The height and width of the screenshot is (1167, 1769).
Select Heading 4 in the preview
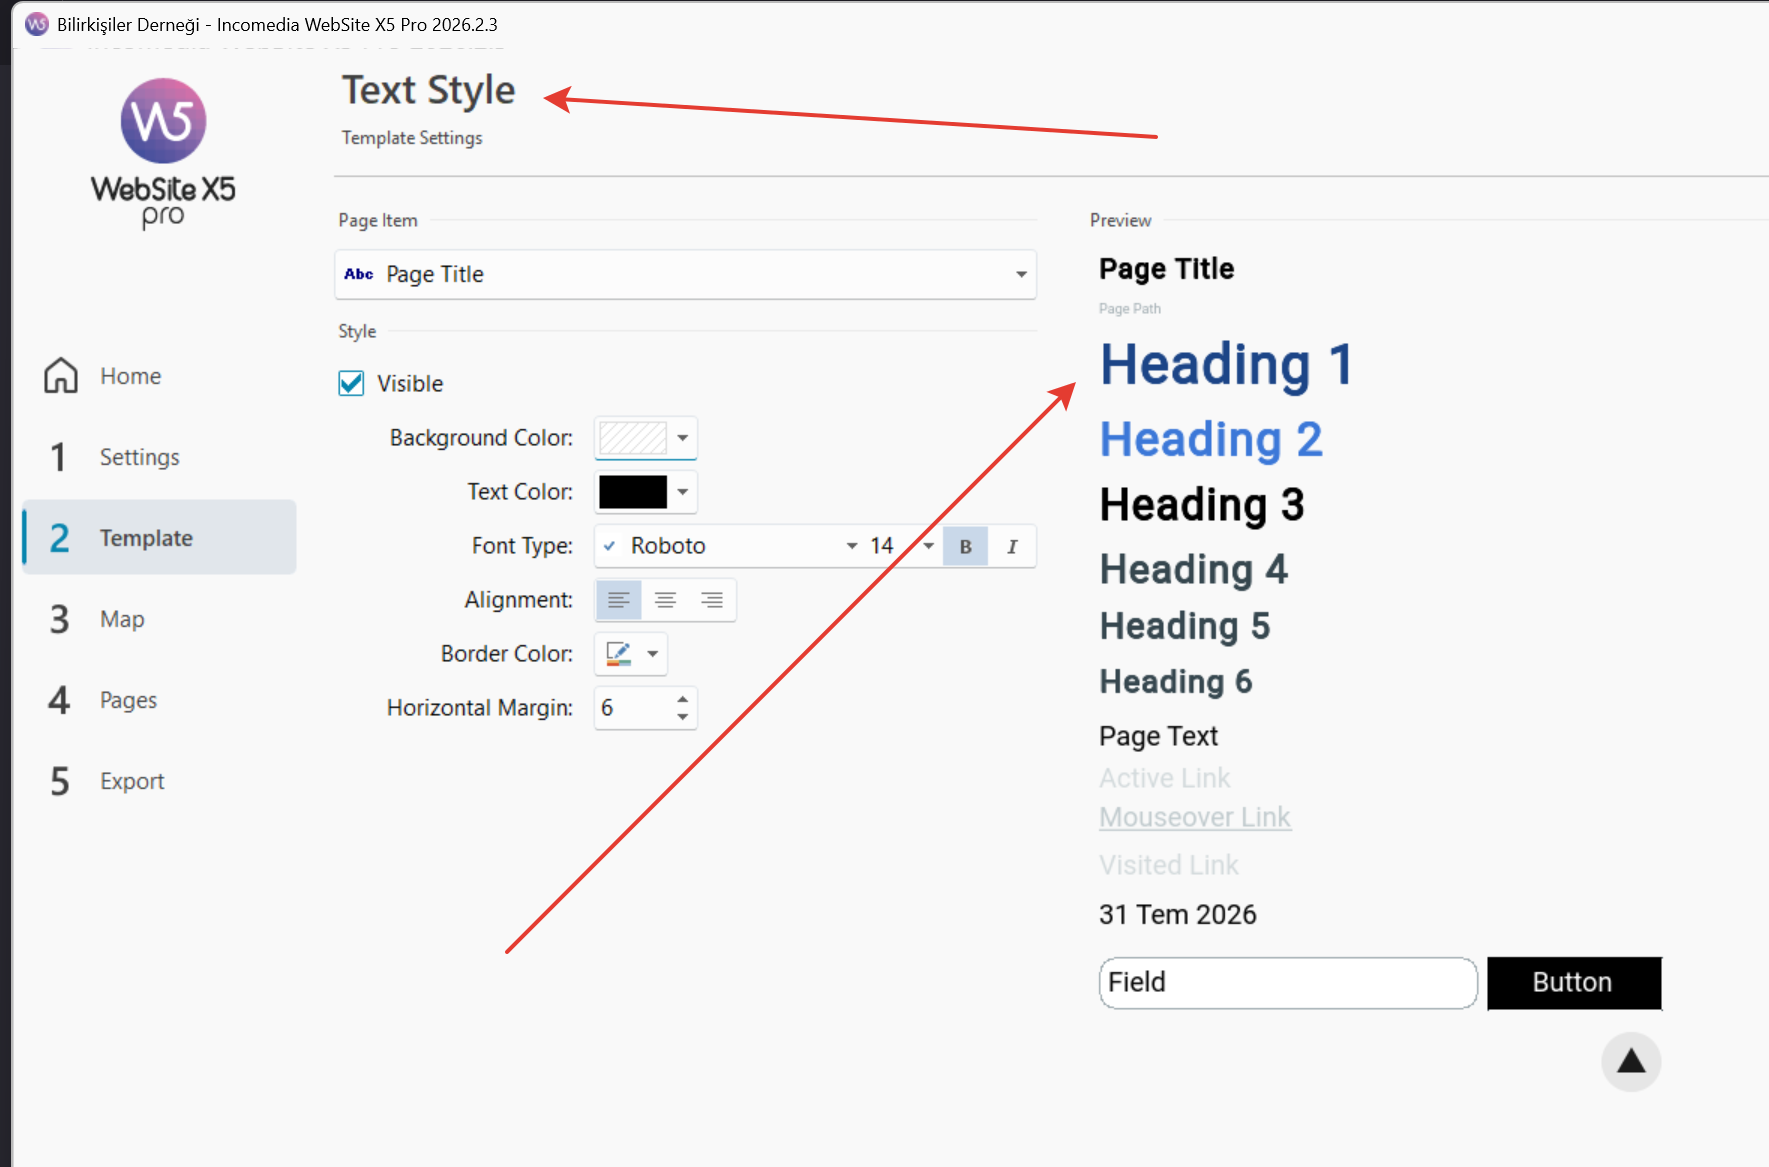coord(1194,570)
